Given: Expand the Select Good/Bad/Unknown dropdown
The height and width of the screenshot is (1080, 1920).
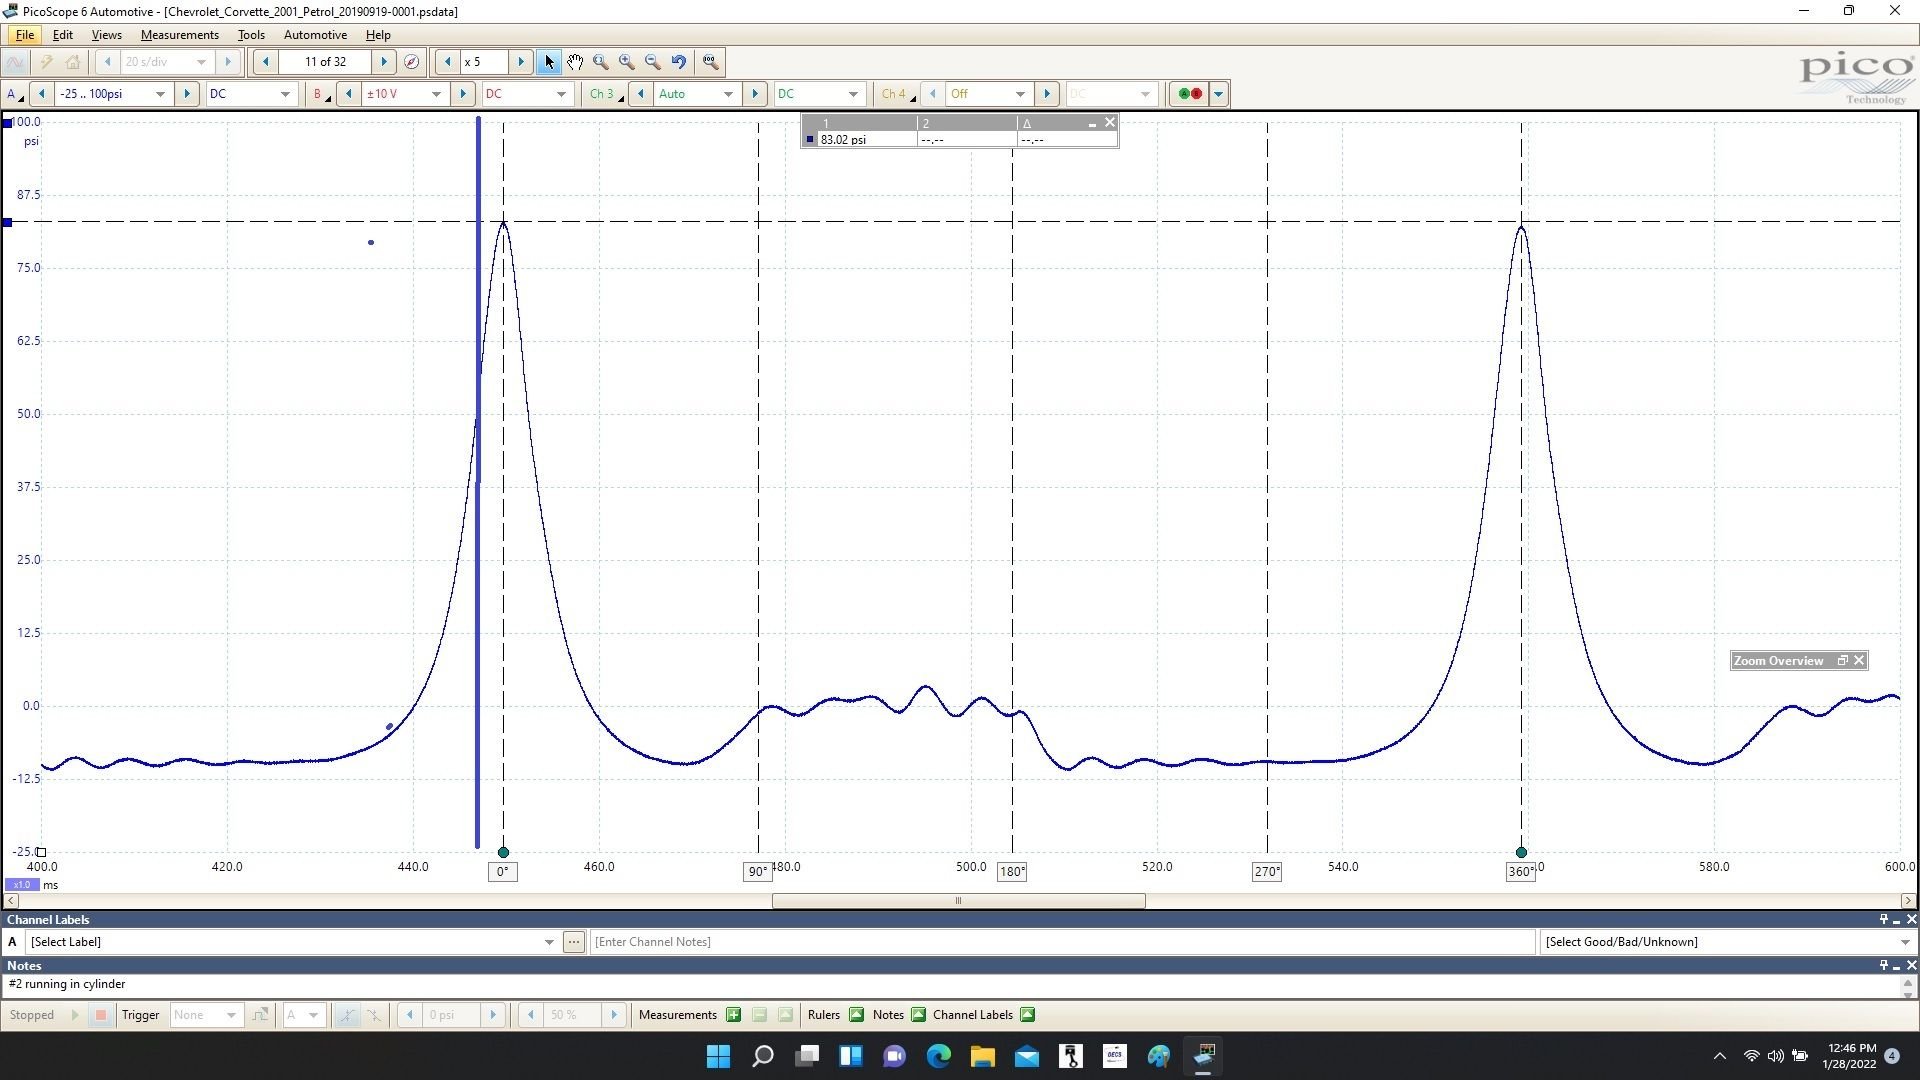Looking at the screenshot, I should (x=1904, y=942).
